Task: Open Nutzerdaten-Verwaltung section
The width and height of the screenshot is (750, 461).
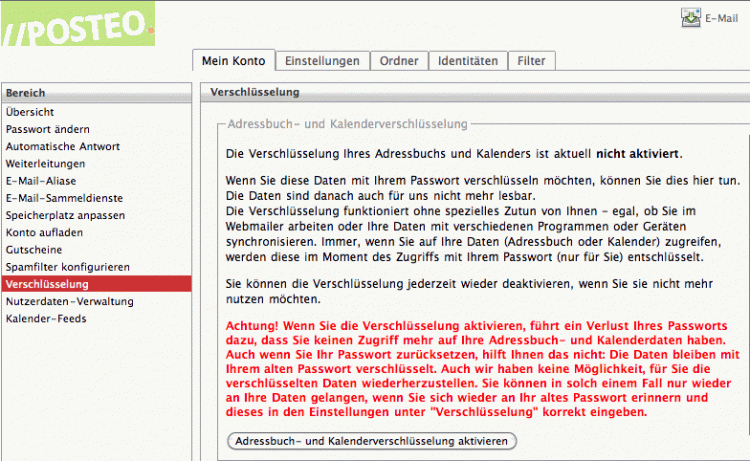Action: click(x=69, y=301)
